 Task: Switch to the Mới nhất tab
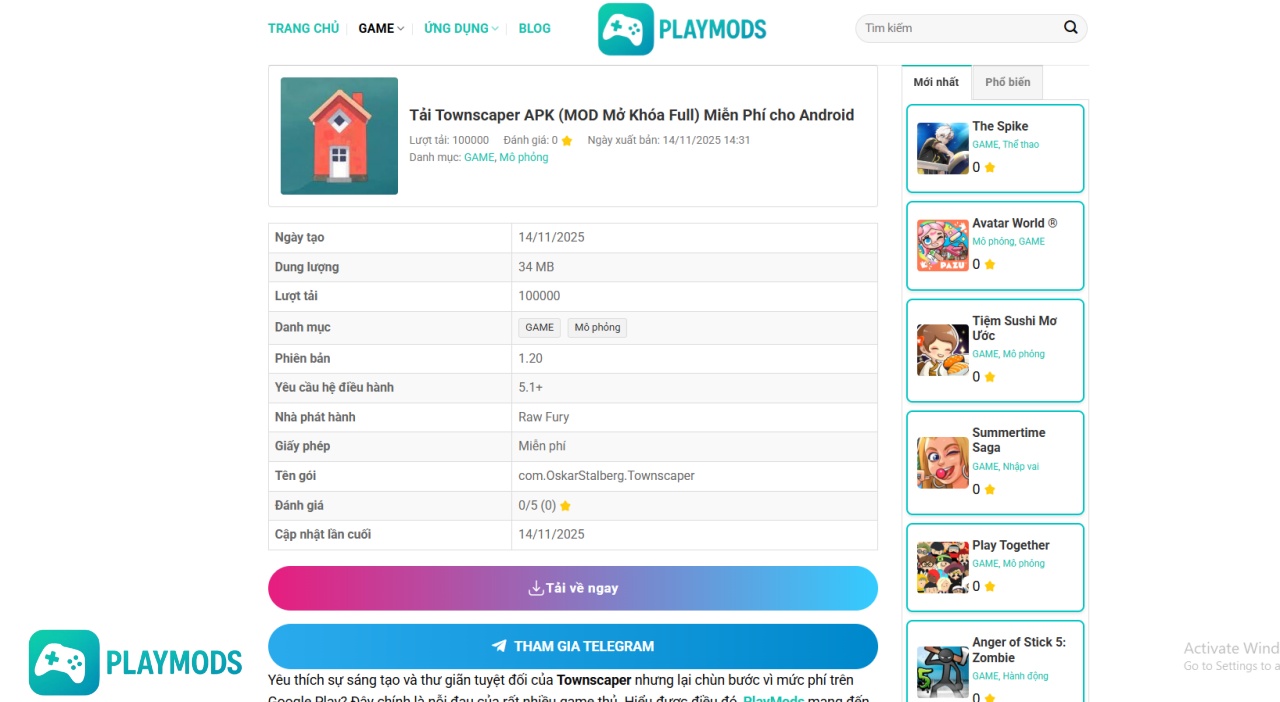pos(936,82)
